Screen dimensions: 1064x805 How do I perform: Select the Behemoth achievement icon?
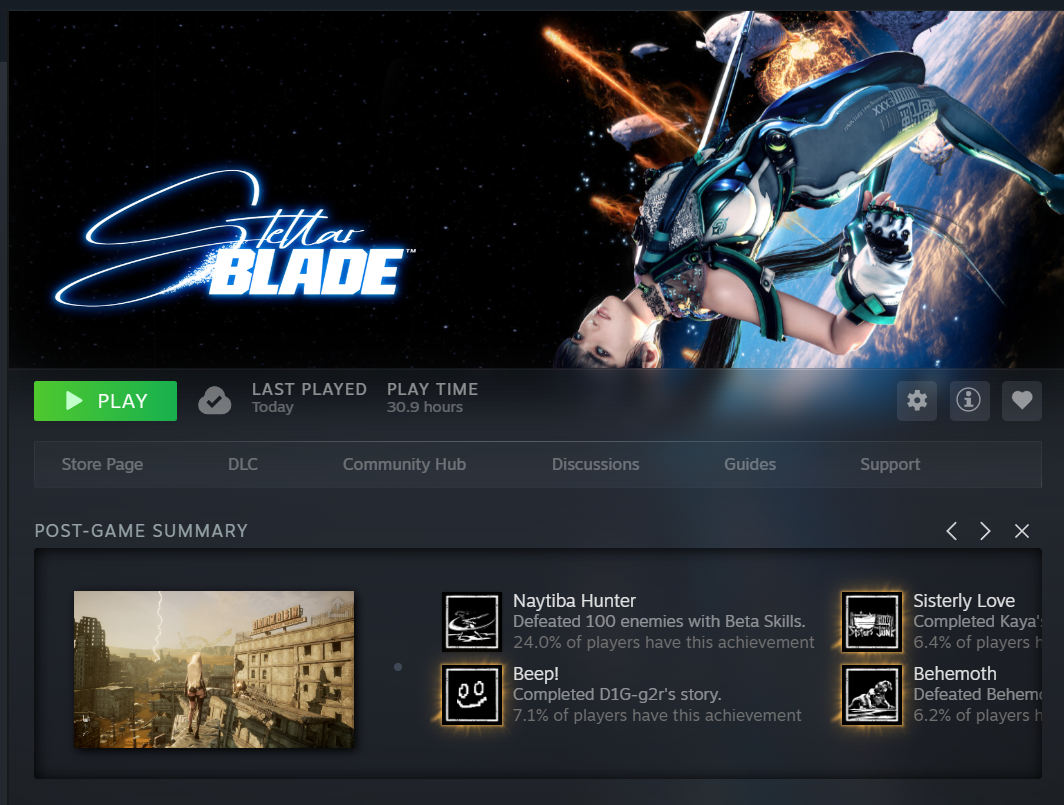pyautogui.click(x=872, y=695)
